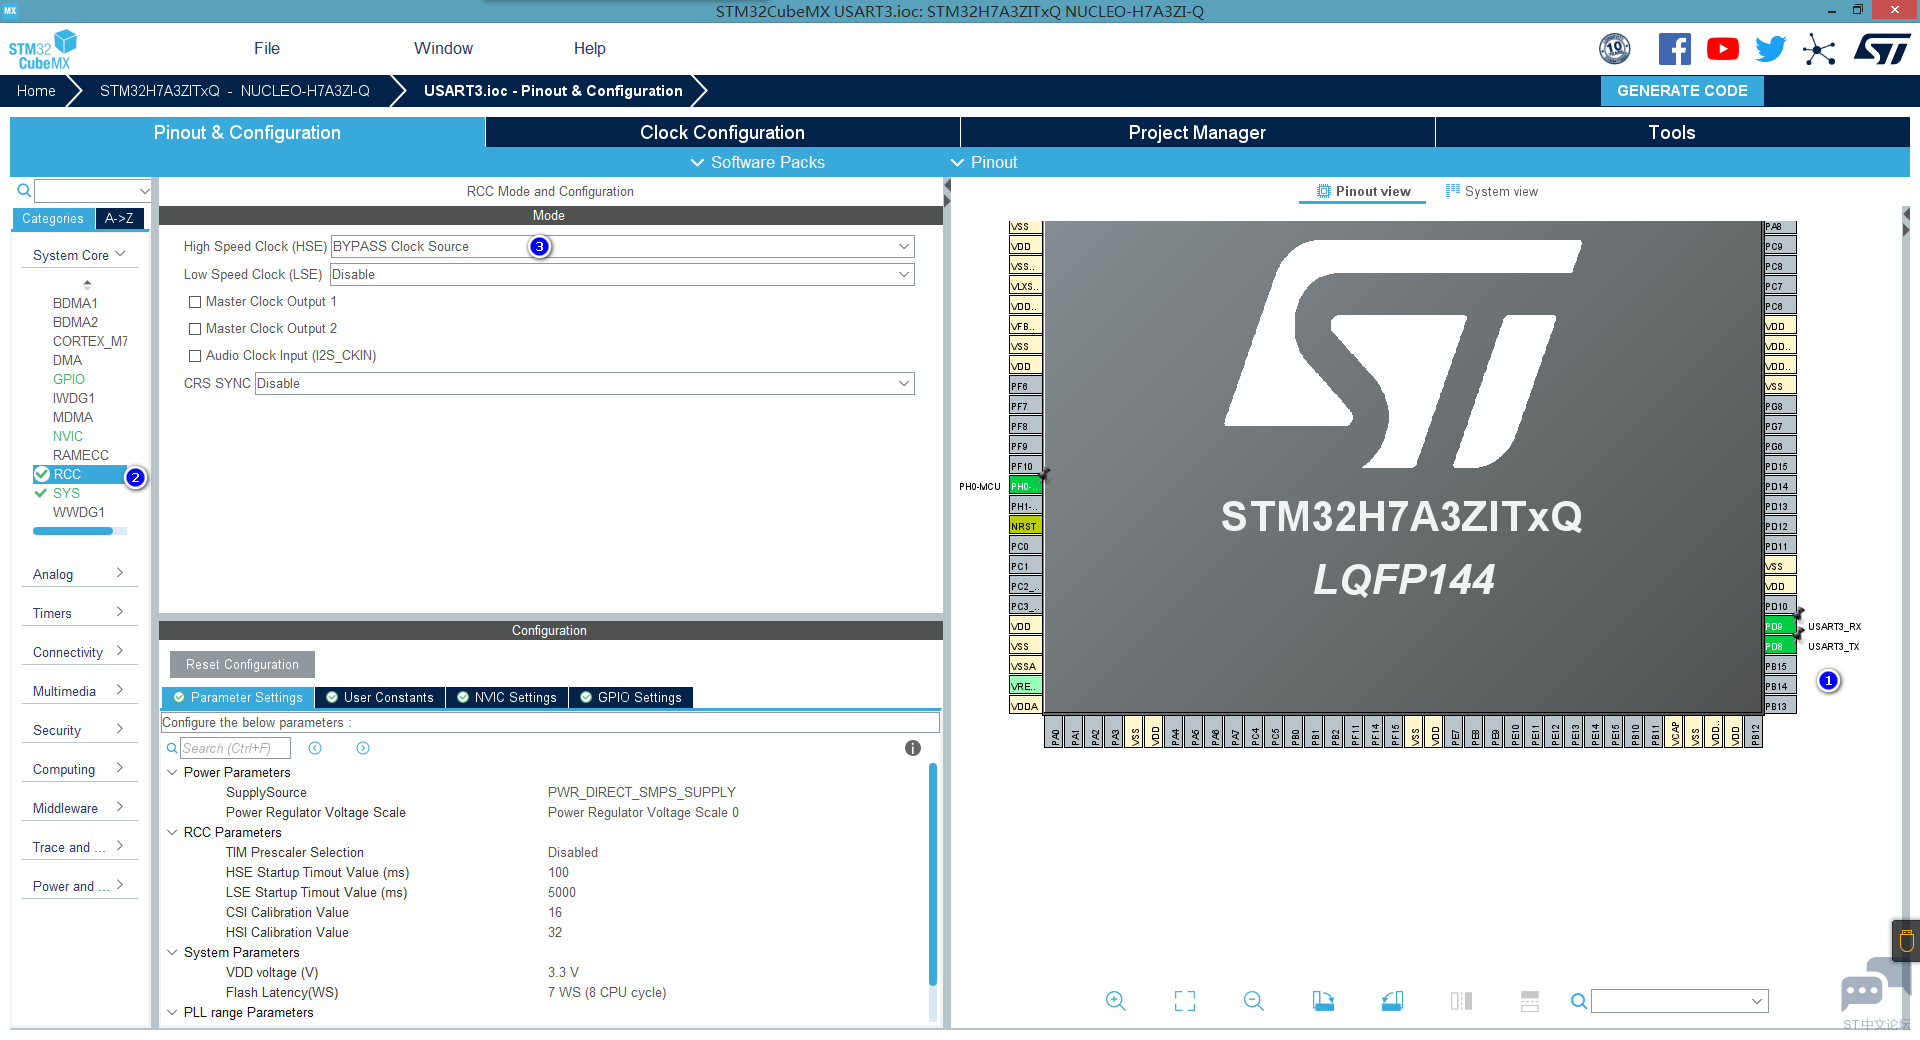Switch to the Project Manager tab
This screenshot has height=1040, width=1920.
click(1197, 132)
